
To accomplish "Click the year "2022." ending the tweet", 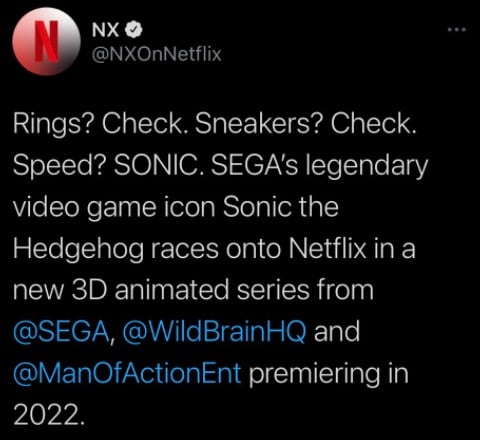I will [48, 415].
